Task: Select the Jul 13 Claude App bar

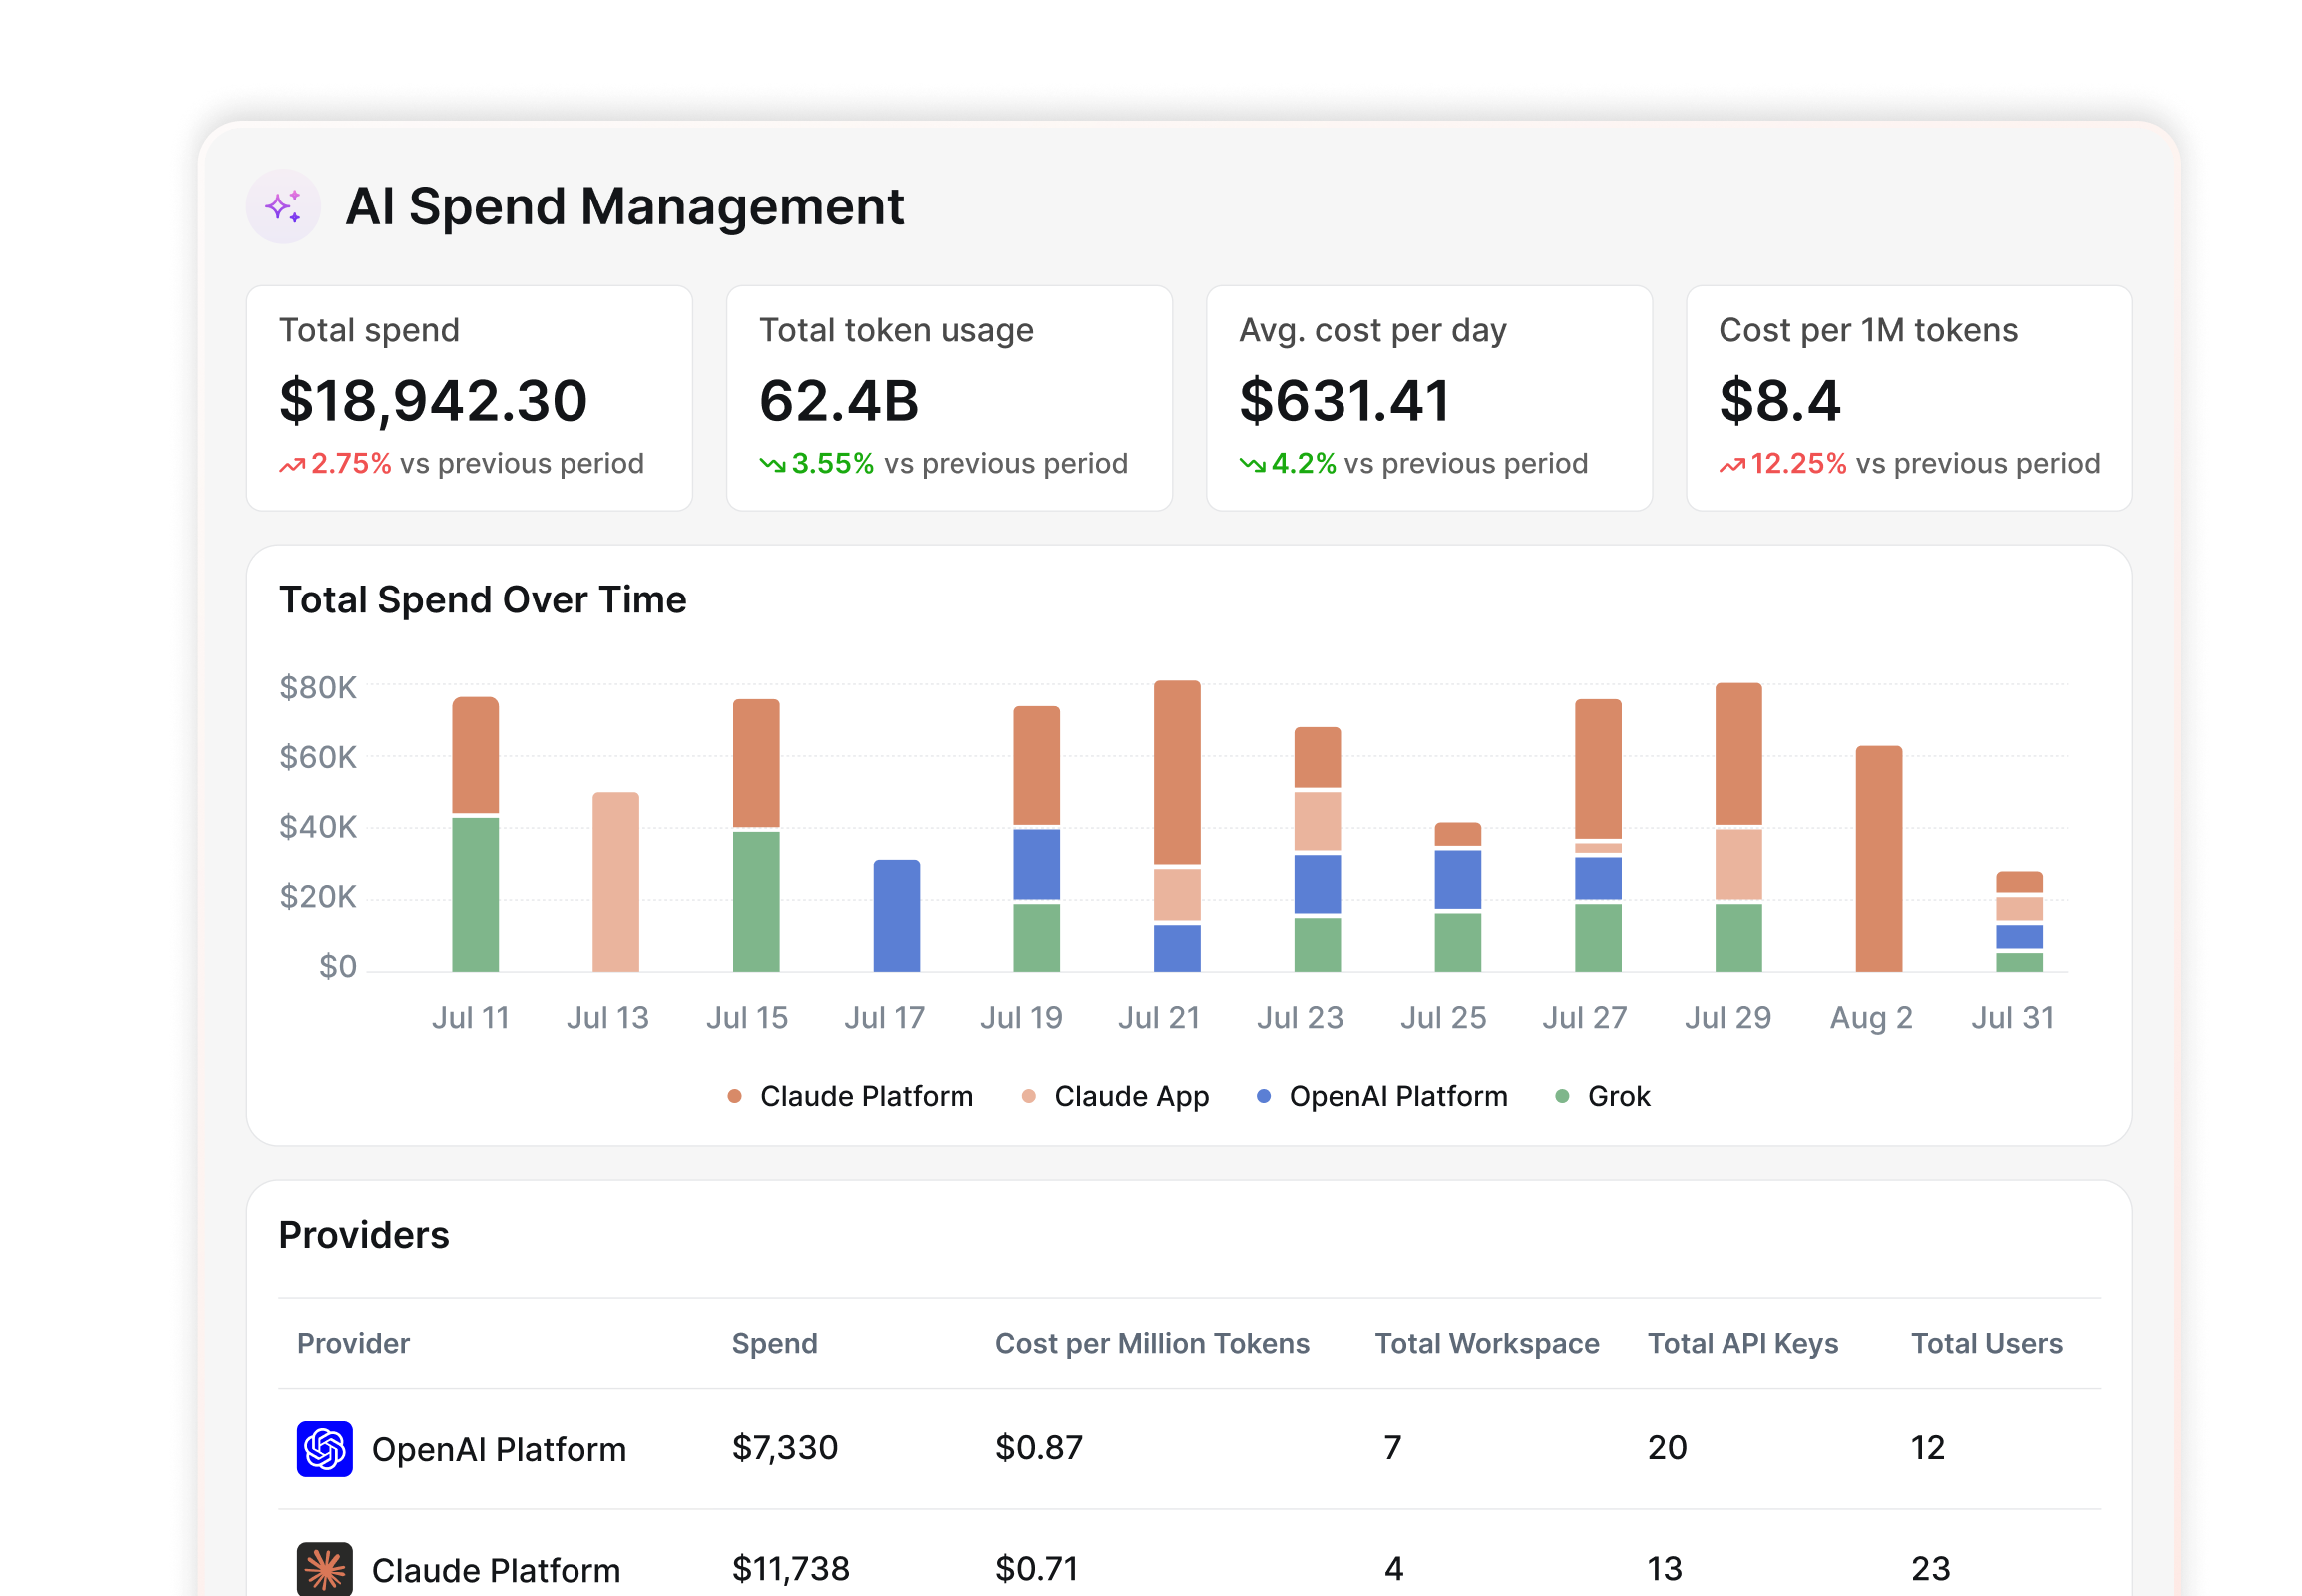Action: click(615, 882)
